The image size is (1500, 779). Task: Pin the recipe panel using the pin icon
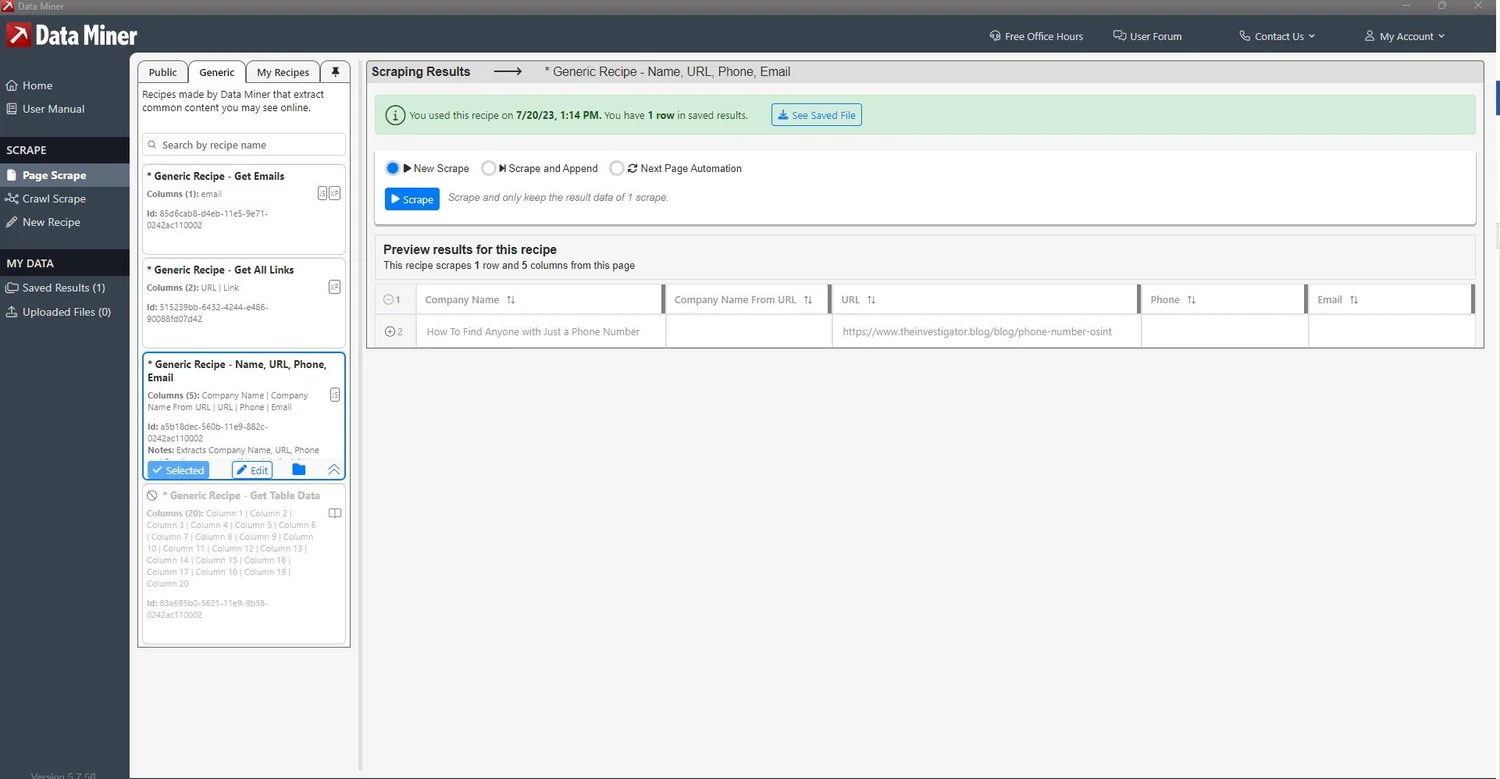[335, 71]
